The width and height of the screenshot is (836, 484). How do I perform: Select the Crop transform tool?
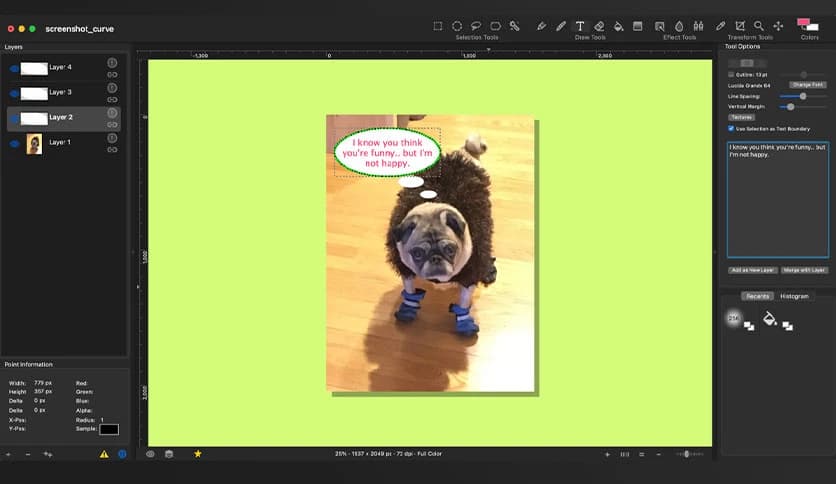click(x=740, y=26)
